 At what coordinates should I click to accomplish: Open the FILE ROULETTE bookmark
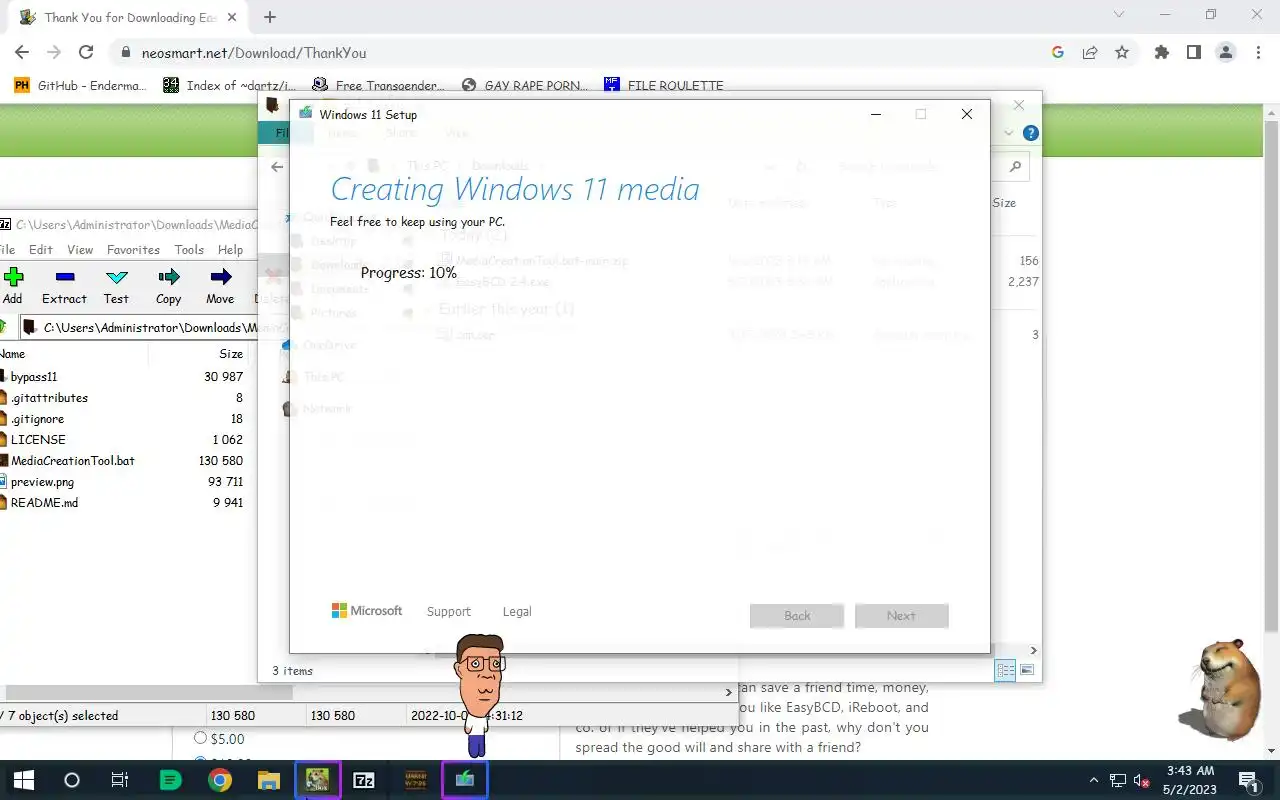click(x=664, y=85)
